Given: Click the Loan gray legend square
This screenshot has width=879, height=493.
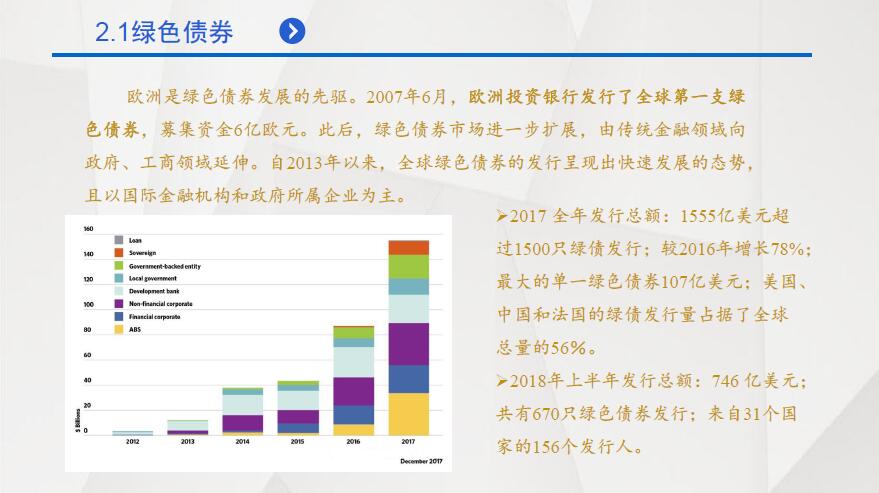Looking at the screenshot, I should tap(119, 240).
